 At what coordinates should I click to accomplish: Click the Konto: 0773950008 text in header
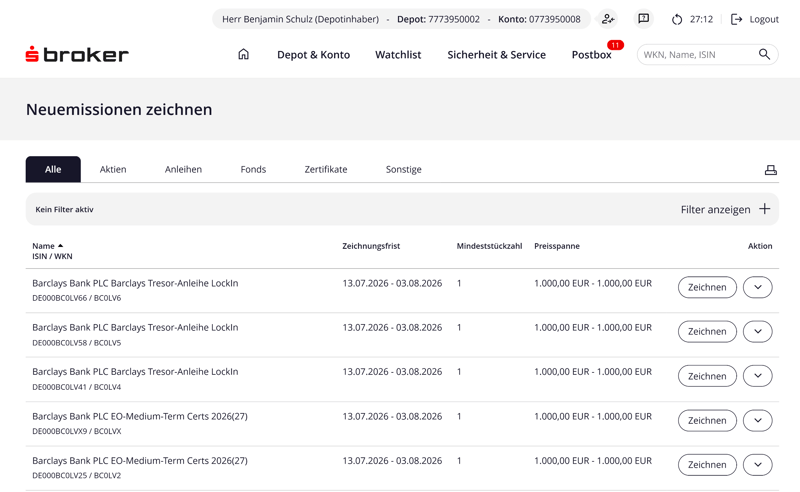point(539,19)
